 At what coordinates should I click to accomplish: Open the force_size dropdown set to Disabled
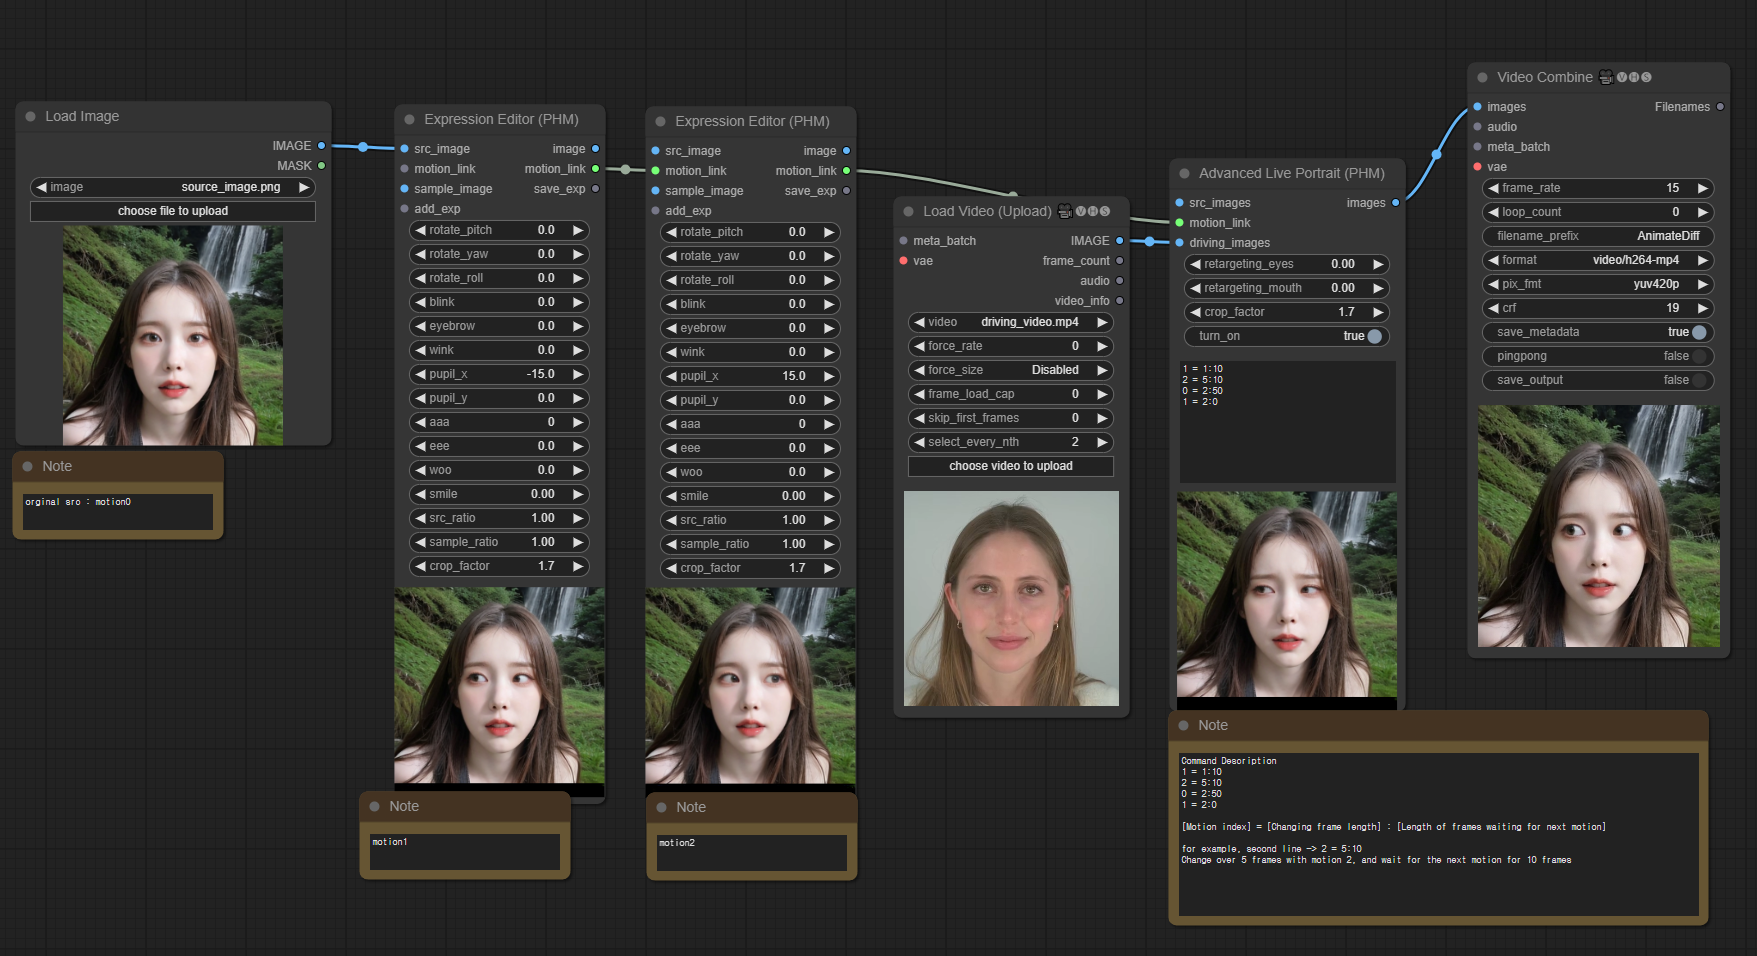[1010, 370]
